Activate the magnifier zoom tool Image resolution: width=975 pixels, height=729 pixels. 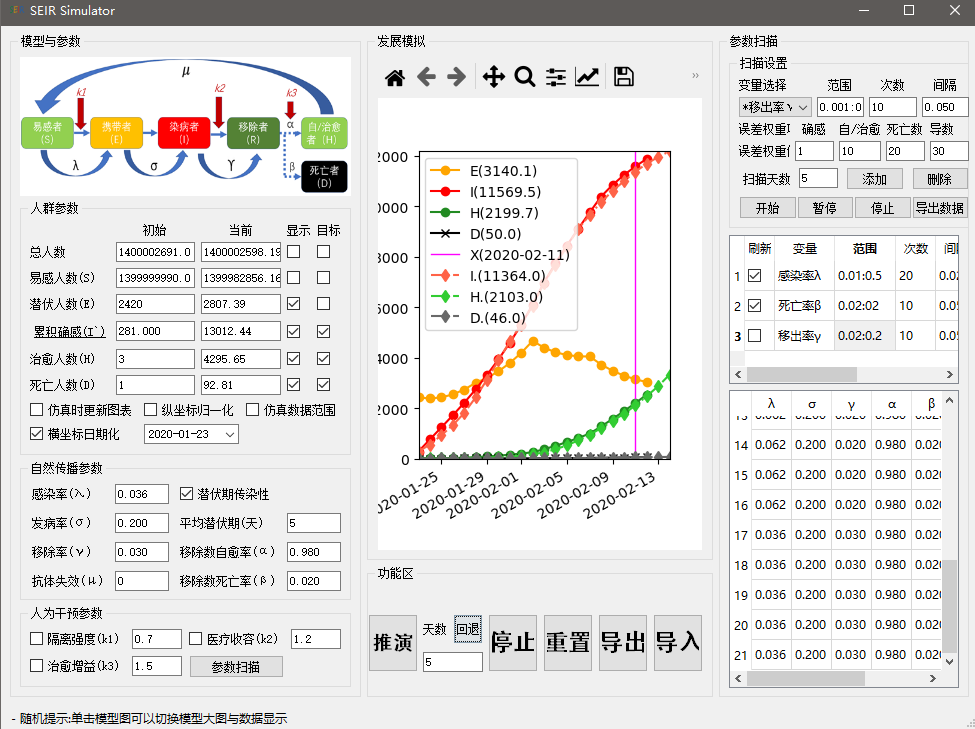(525, 77)
